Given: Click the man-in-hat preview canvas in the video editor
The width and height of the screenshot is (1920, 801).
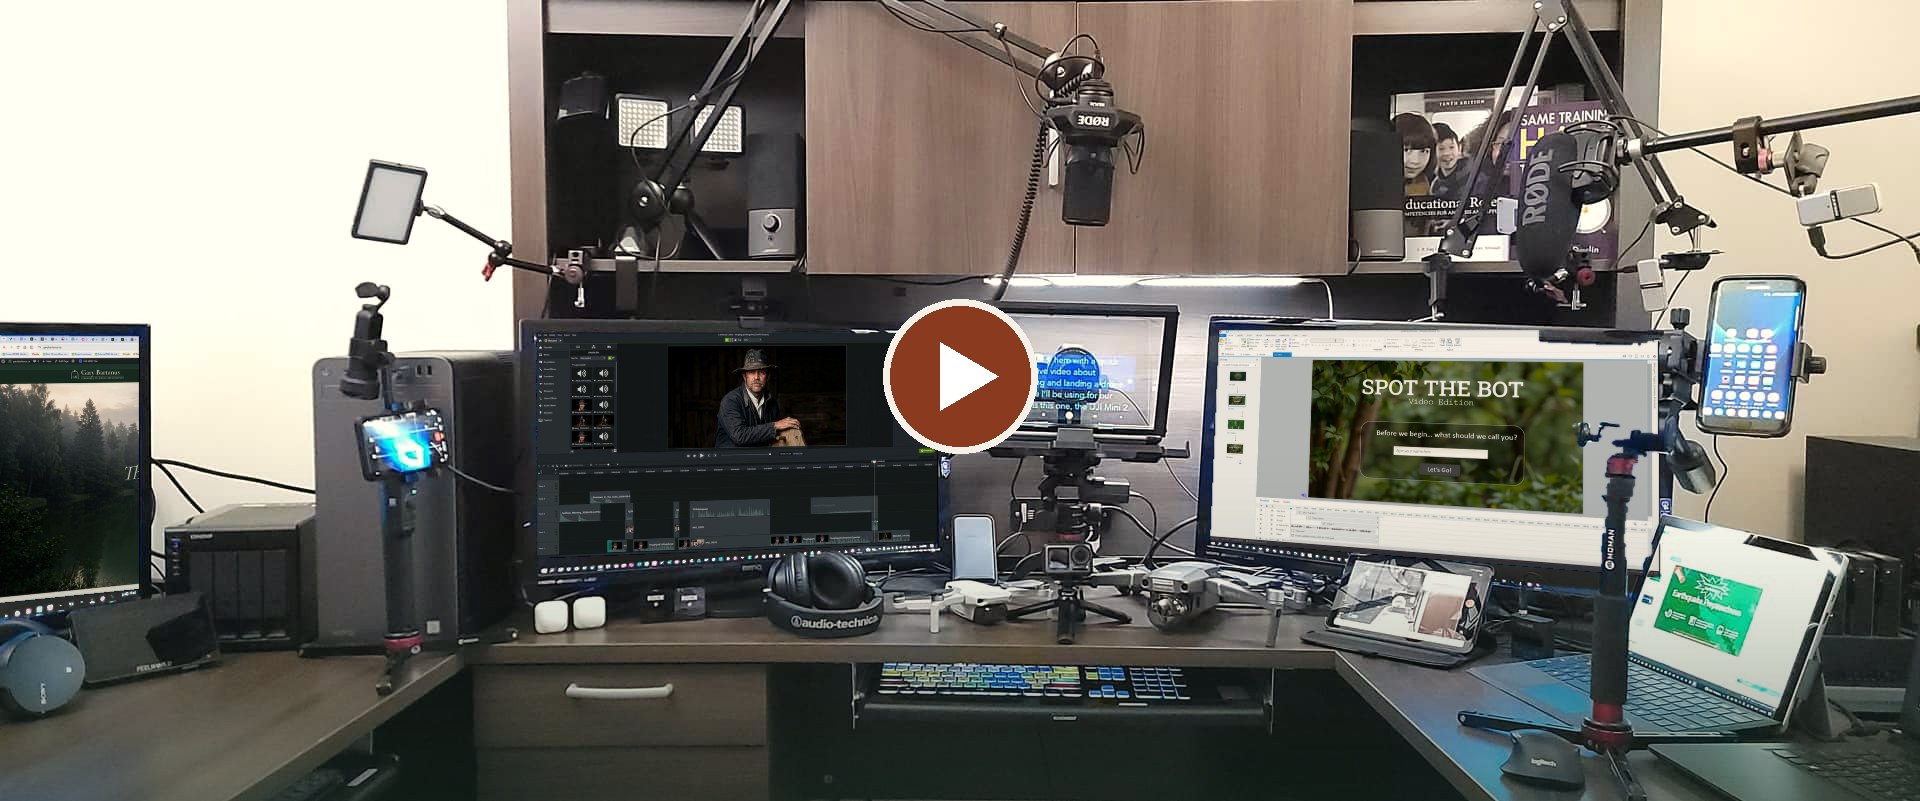Looking at the screenshot, I should (x=756, y=396).
